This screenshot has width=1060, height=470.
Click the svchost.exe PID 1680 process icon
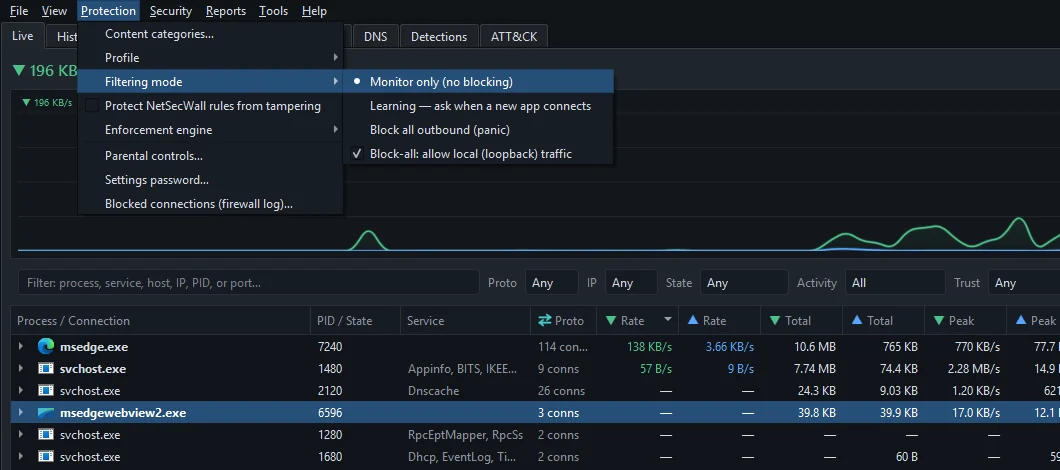coord(45,456)
